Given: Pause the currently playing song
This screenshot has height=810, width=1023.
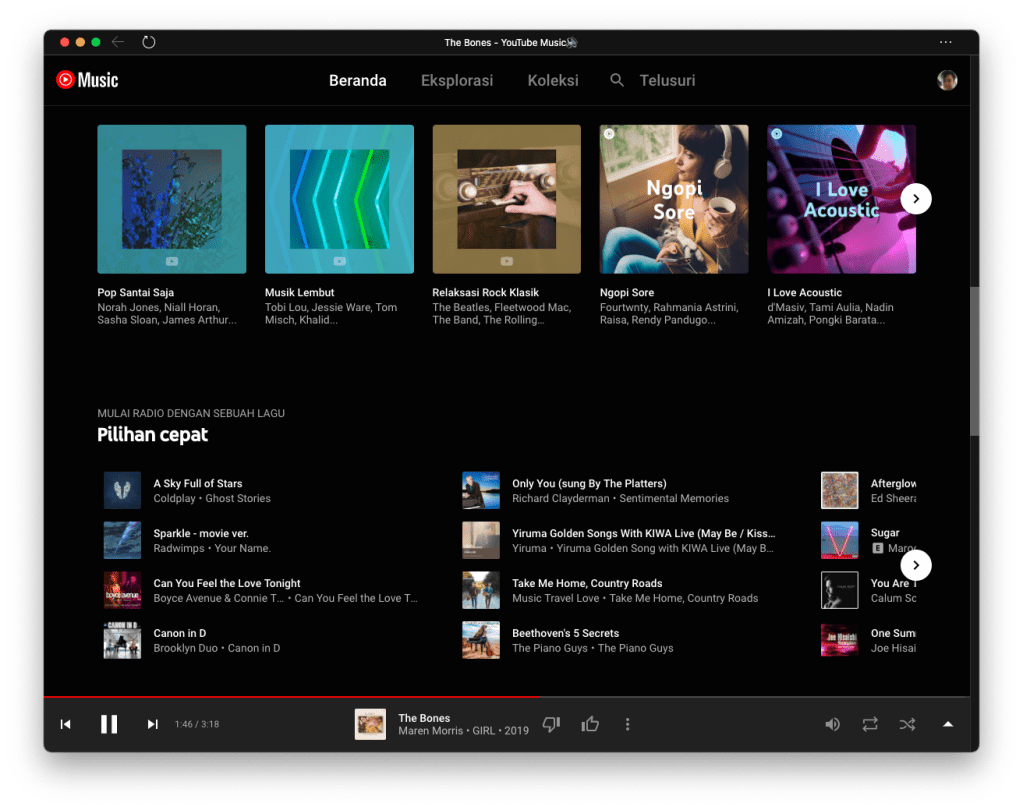Looking at the screenshot, I should (109, 724).
